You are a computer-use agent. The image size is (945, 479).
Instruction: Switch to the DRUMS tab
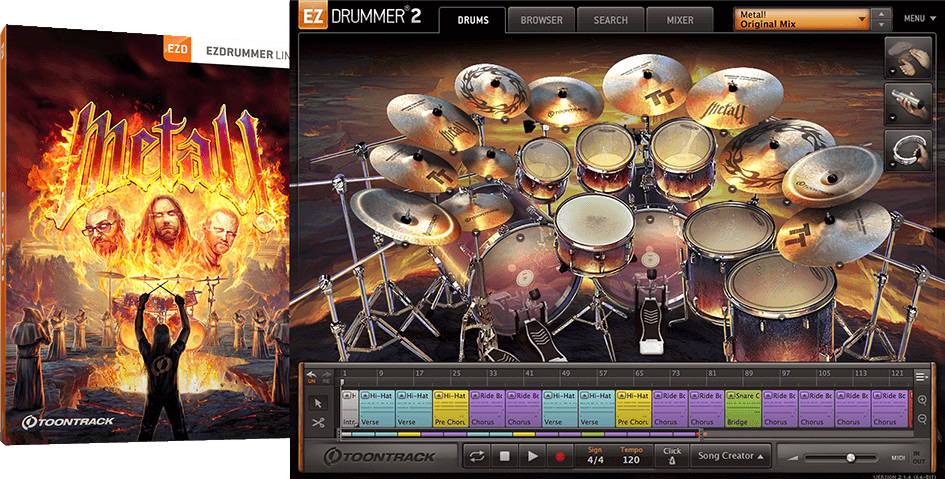click(x=473, y=20)
